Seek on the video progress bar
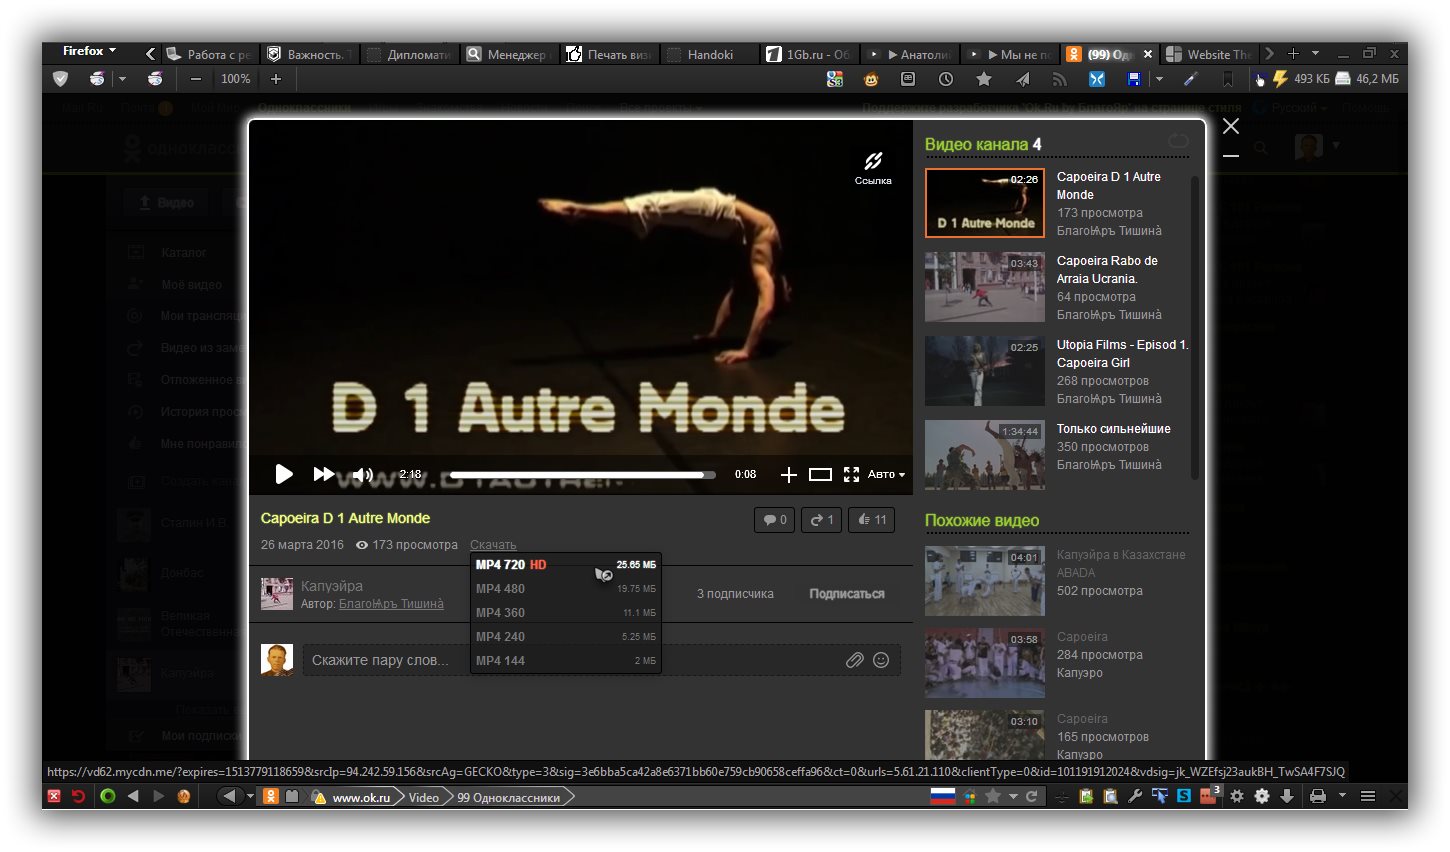This screenshot has height=852, width=1450. 582,475
